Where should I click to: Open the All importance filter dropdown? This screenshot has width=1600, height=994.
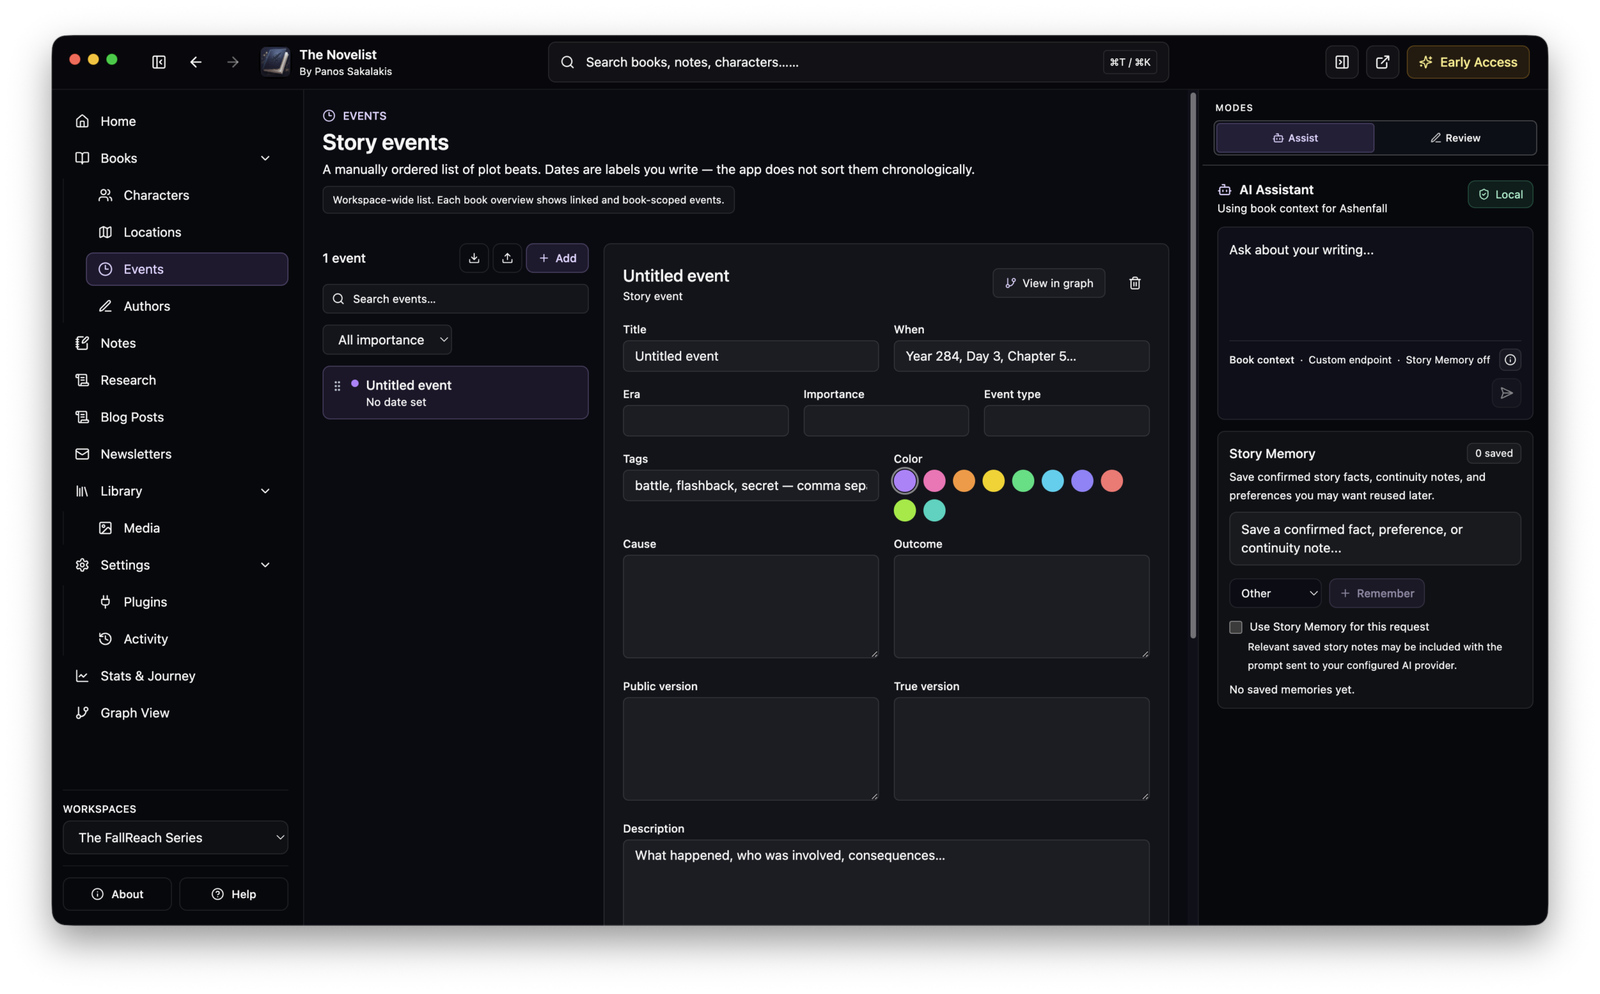[x=387, y=340]
